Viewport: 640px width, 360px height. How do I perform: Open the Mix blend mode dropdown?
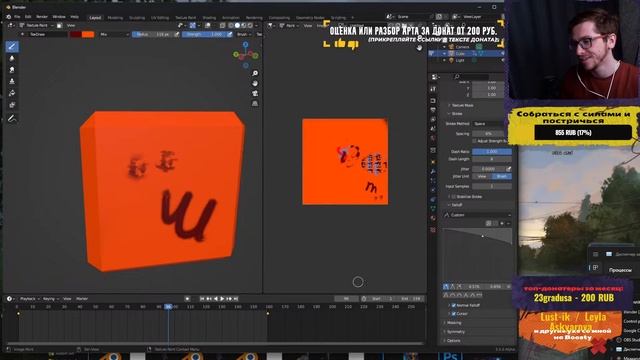point(113,35)
